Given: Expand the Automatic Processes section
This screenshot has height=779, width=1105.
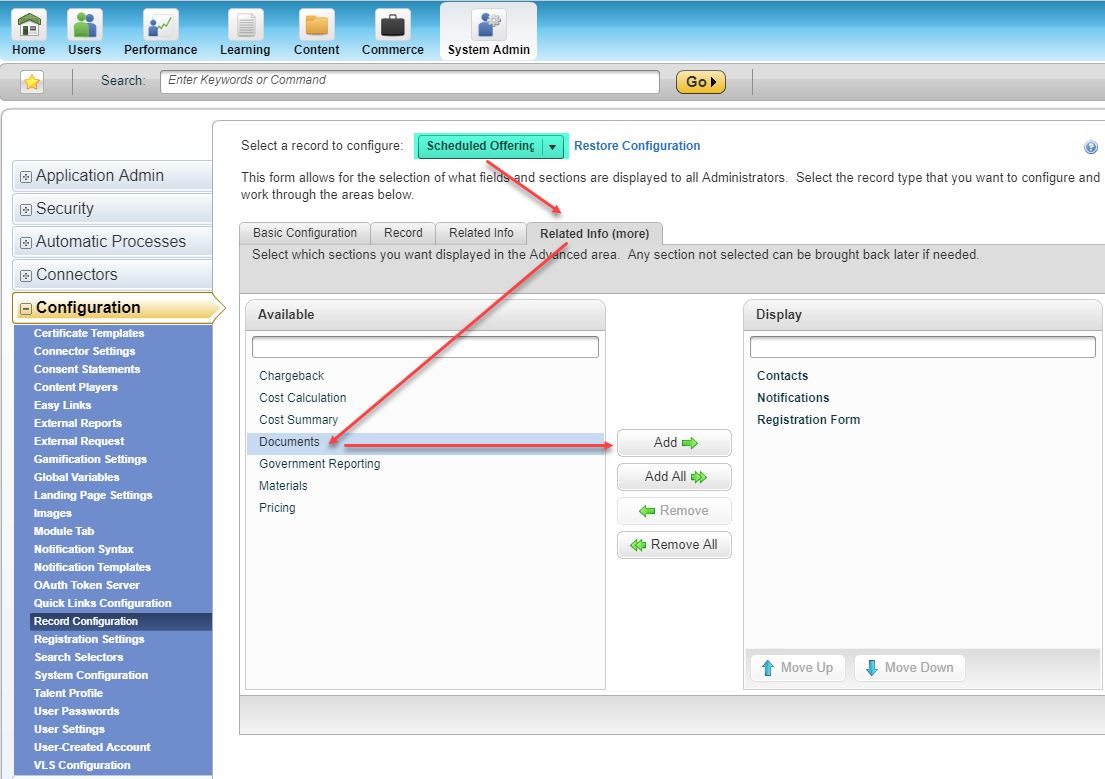Looking at the screenshot, I should (x=112, y=242).
